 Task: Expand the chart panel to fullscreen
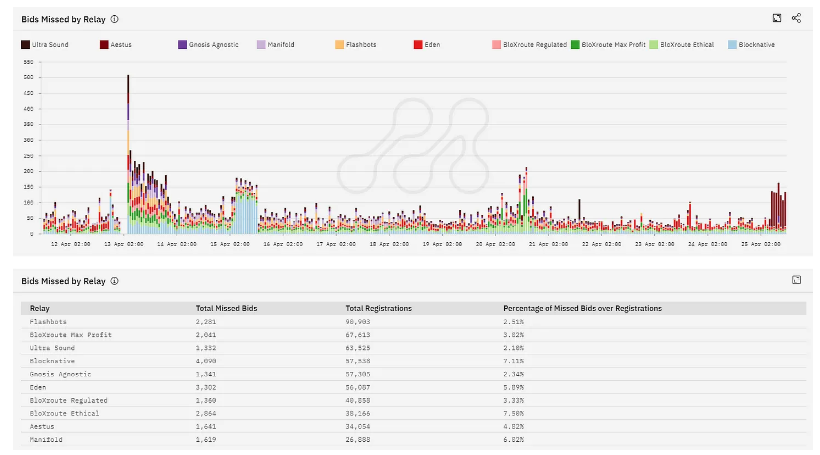[x=777, y=18]
